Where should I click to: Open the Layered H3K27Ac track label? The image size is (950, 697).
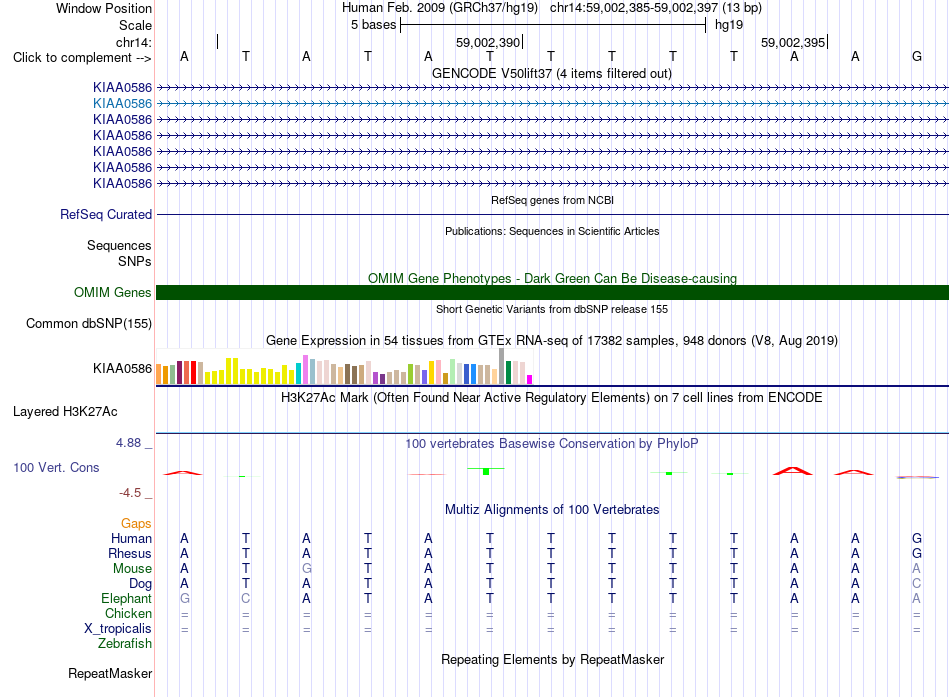coord(65,412)
